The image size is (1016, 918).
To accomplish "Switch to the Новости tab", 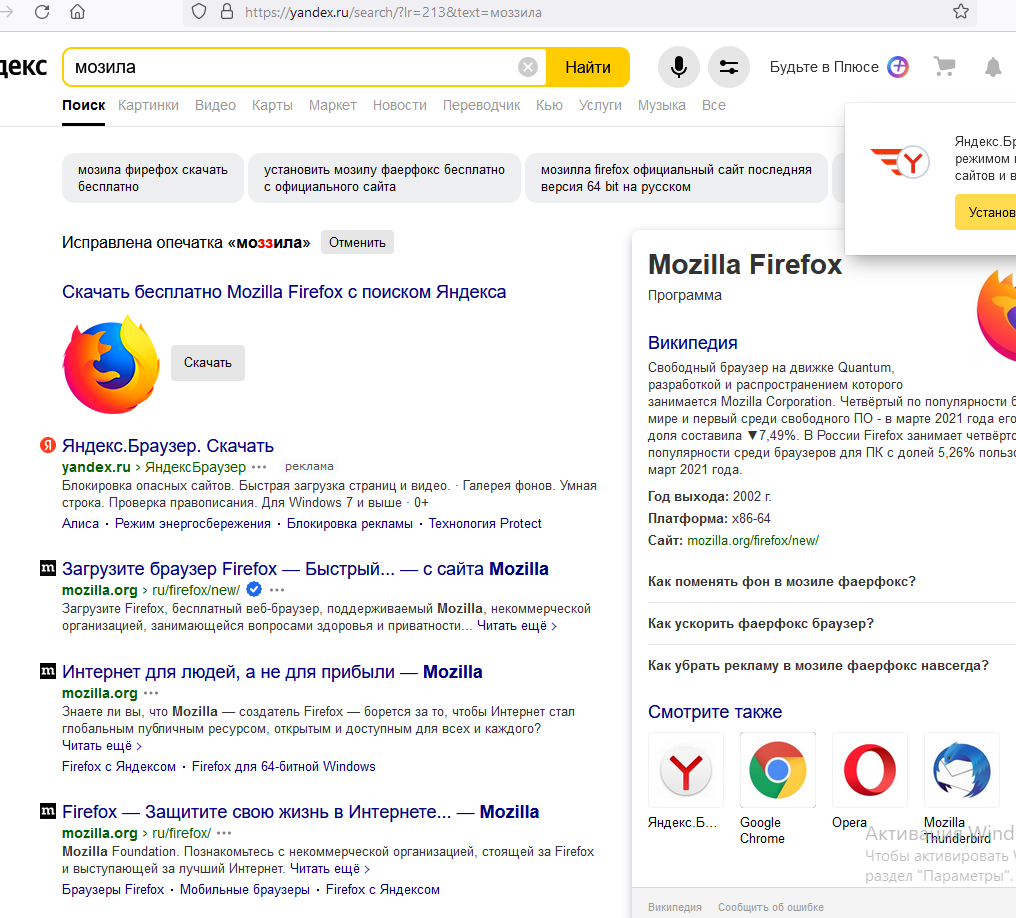I will click(x=400, y=105).
